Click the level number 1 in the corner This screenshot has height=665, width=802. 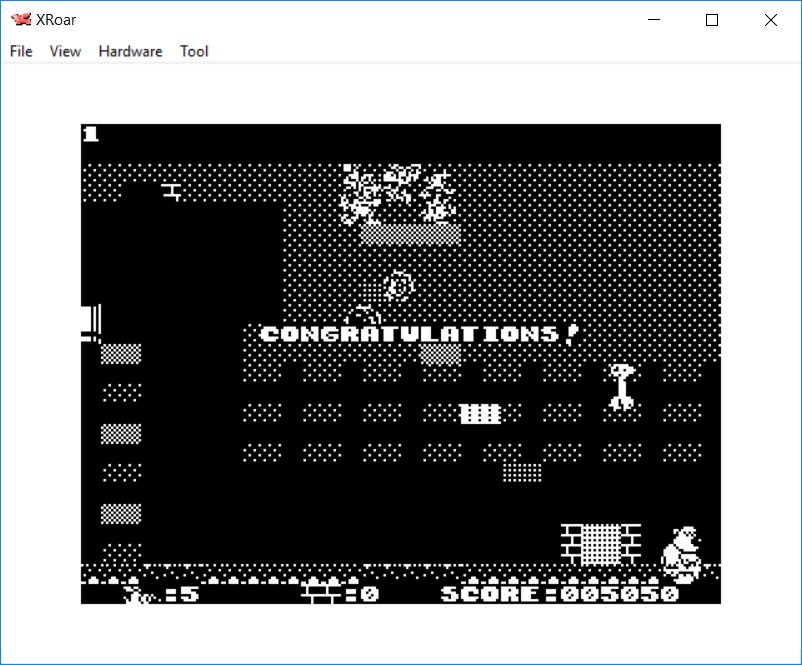[x=90, y=134]
